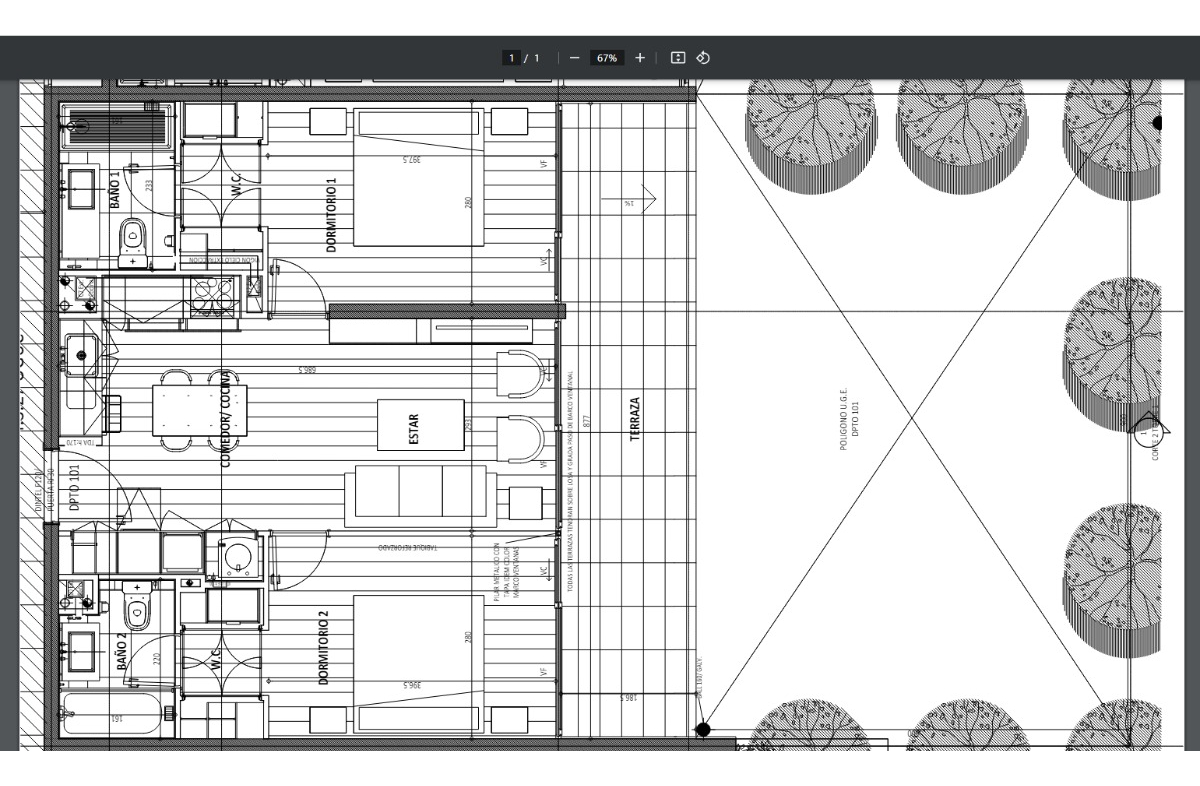Screen dimensions: 1200x786
Task: Click the TERRAZA label on the plan
Action: [634, 417]
